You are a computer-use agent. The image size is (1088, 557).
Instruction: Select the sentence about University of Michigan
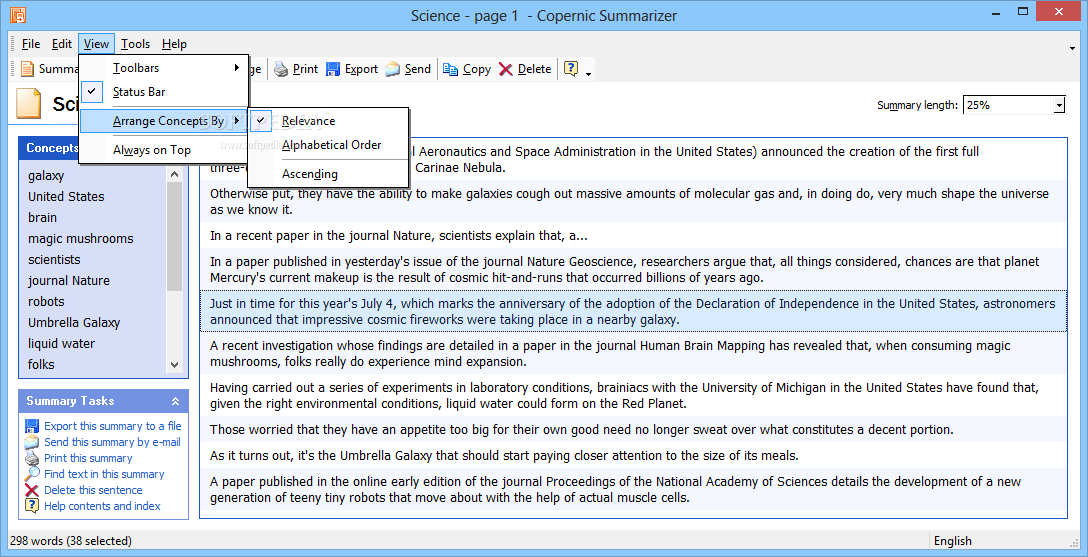[x=634, y=395]
